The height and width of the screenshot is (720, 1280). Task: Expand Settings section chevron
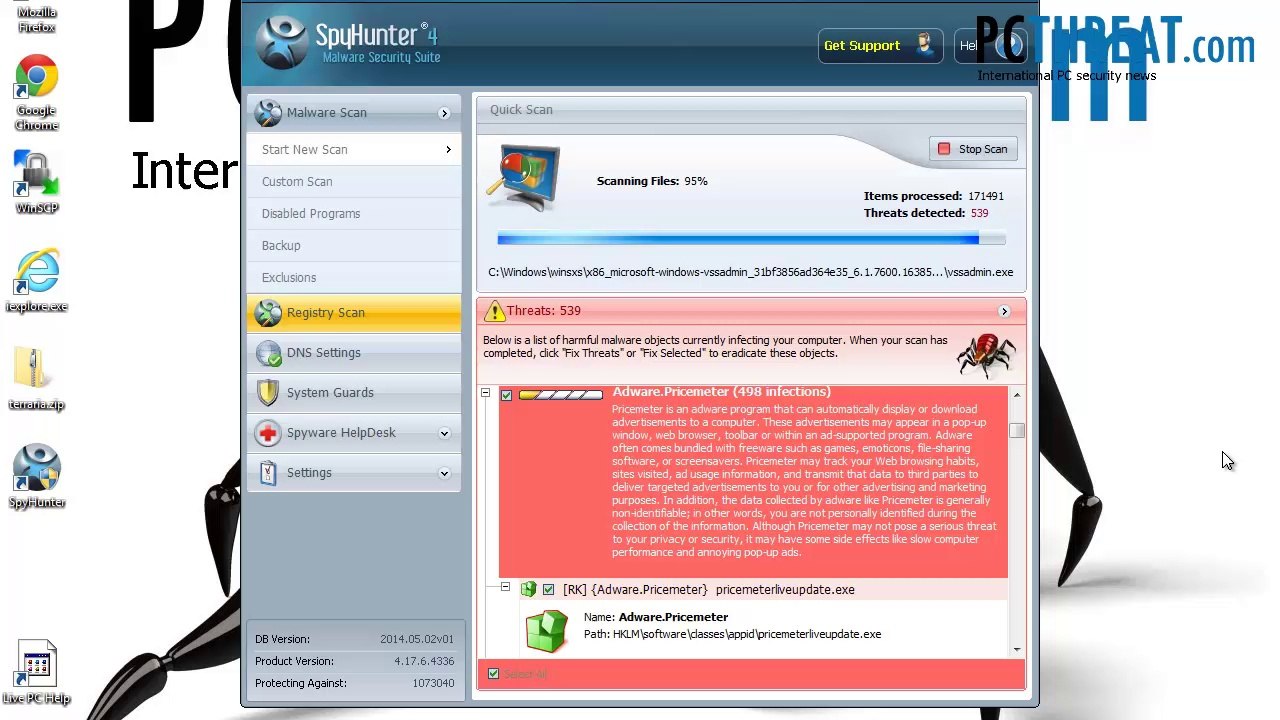coord(444,473)
